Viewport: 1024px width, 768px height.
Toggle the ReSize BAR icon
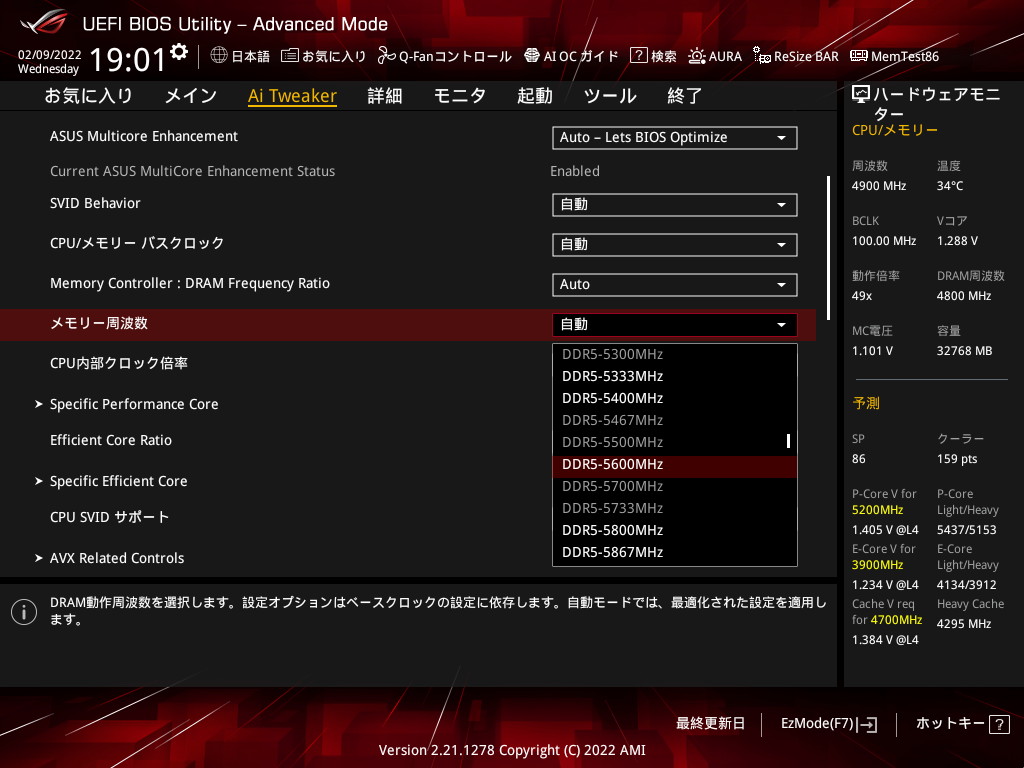pos(761,56)
